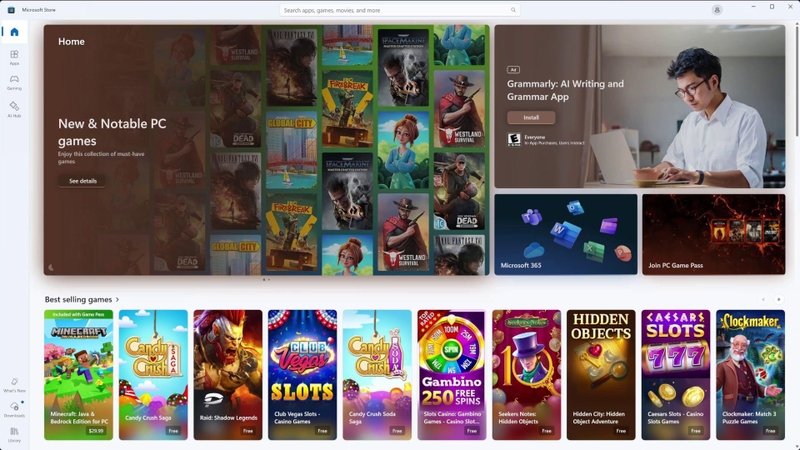Open the AI Hub in the sidebar
Viewport: 800px width, 450px height.
pos(14,109)
